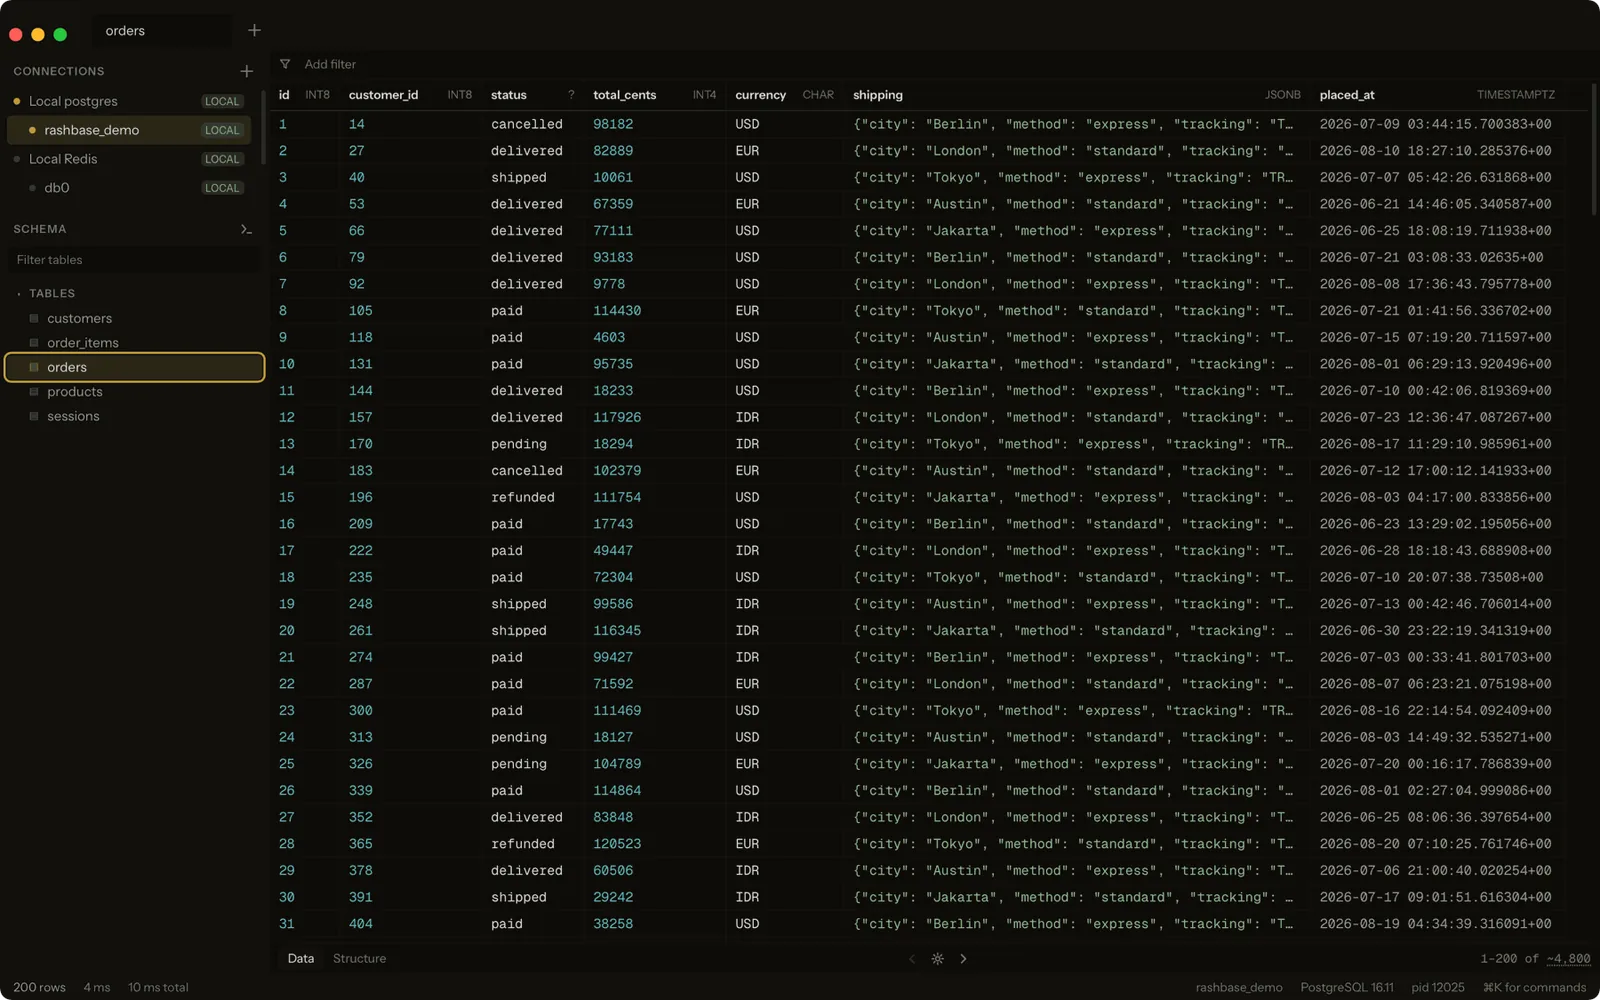Viewport: 1600px width, 1000px height.
Task: Click the 1-200 page range indicator
Action: pos(1499,959)
